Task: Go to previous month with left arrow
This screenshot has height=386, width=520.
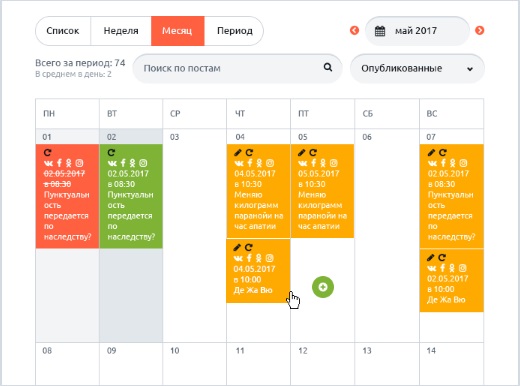Action: [x=354, y=31]
